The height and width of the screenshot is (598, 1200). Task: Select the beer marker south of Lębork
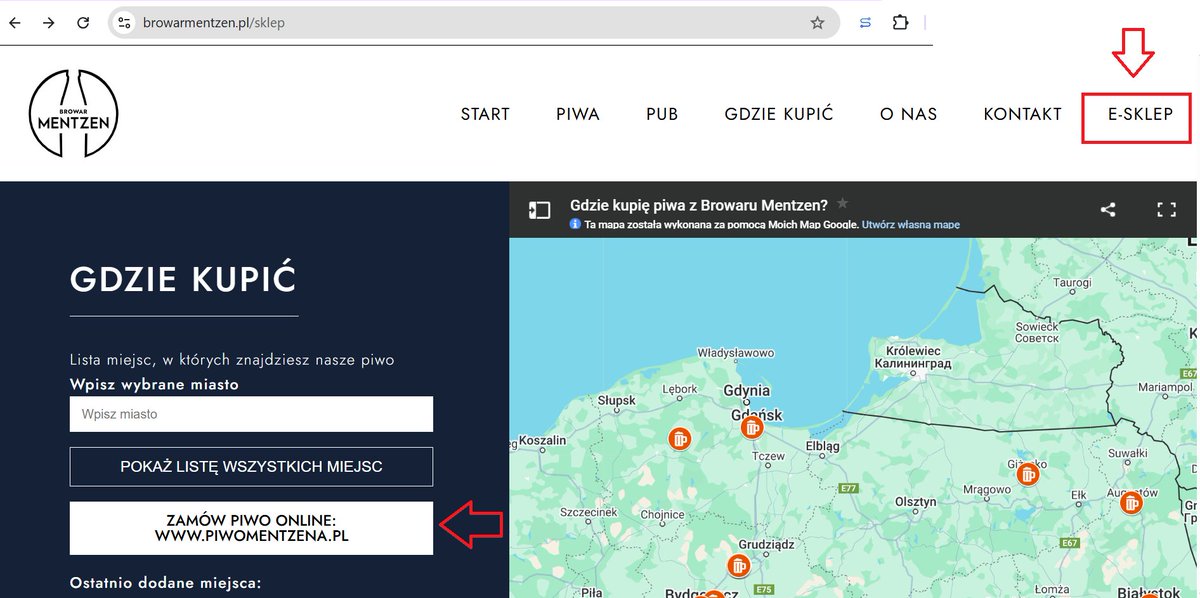679,438
